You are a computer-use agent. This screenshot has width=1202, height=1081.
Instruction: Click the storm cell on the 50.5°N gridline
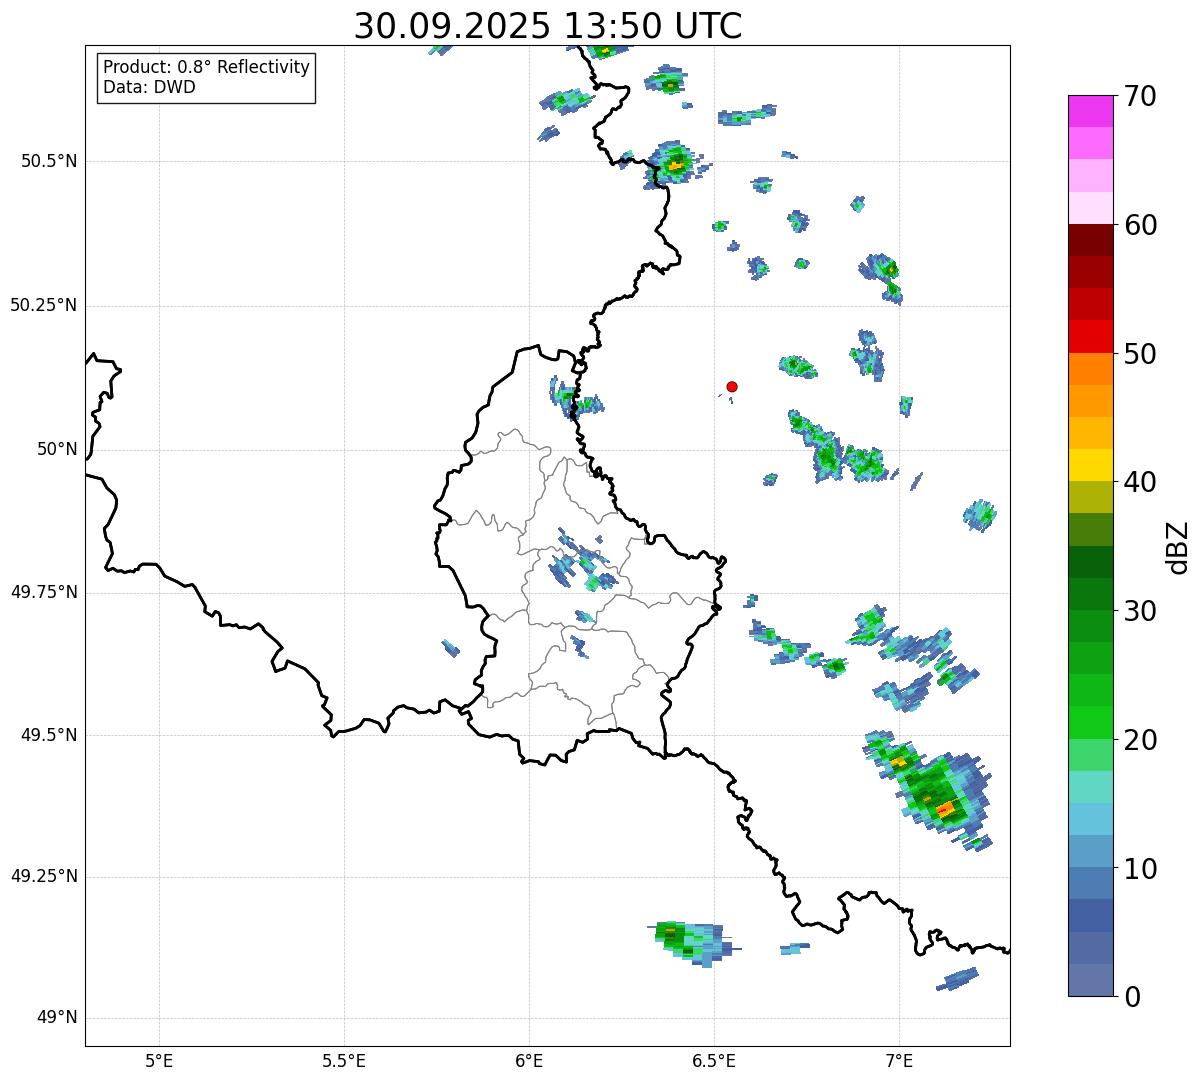675,163
